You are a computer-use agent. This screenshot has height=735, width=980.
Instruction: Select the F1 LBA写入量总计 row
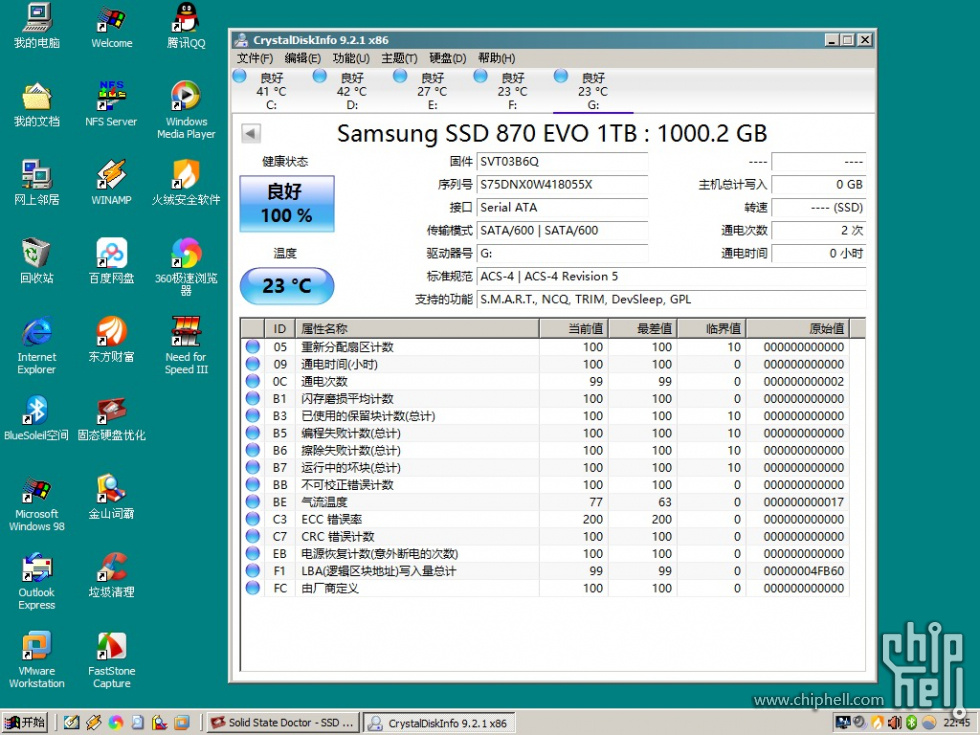click(546, 571)
